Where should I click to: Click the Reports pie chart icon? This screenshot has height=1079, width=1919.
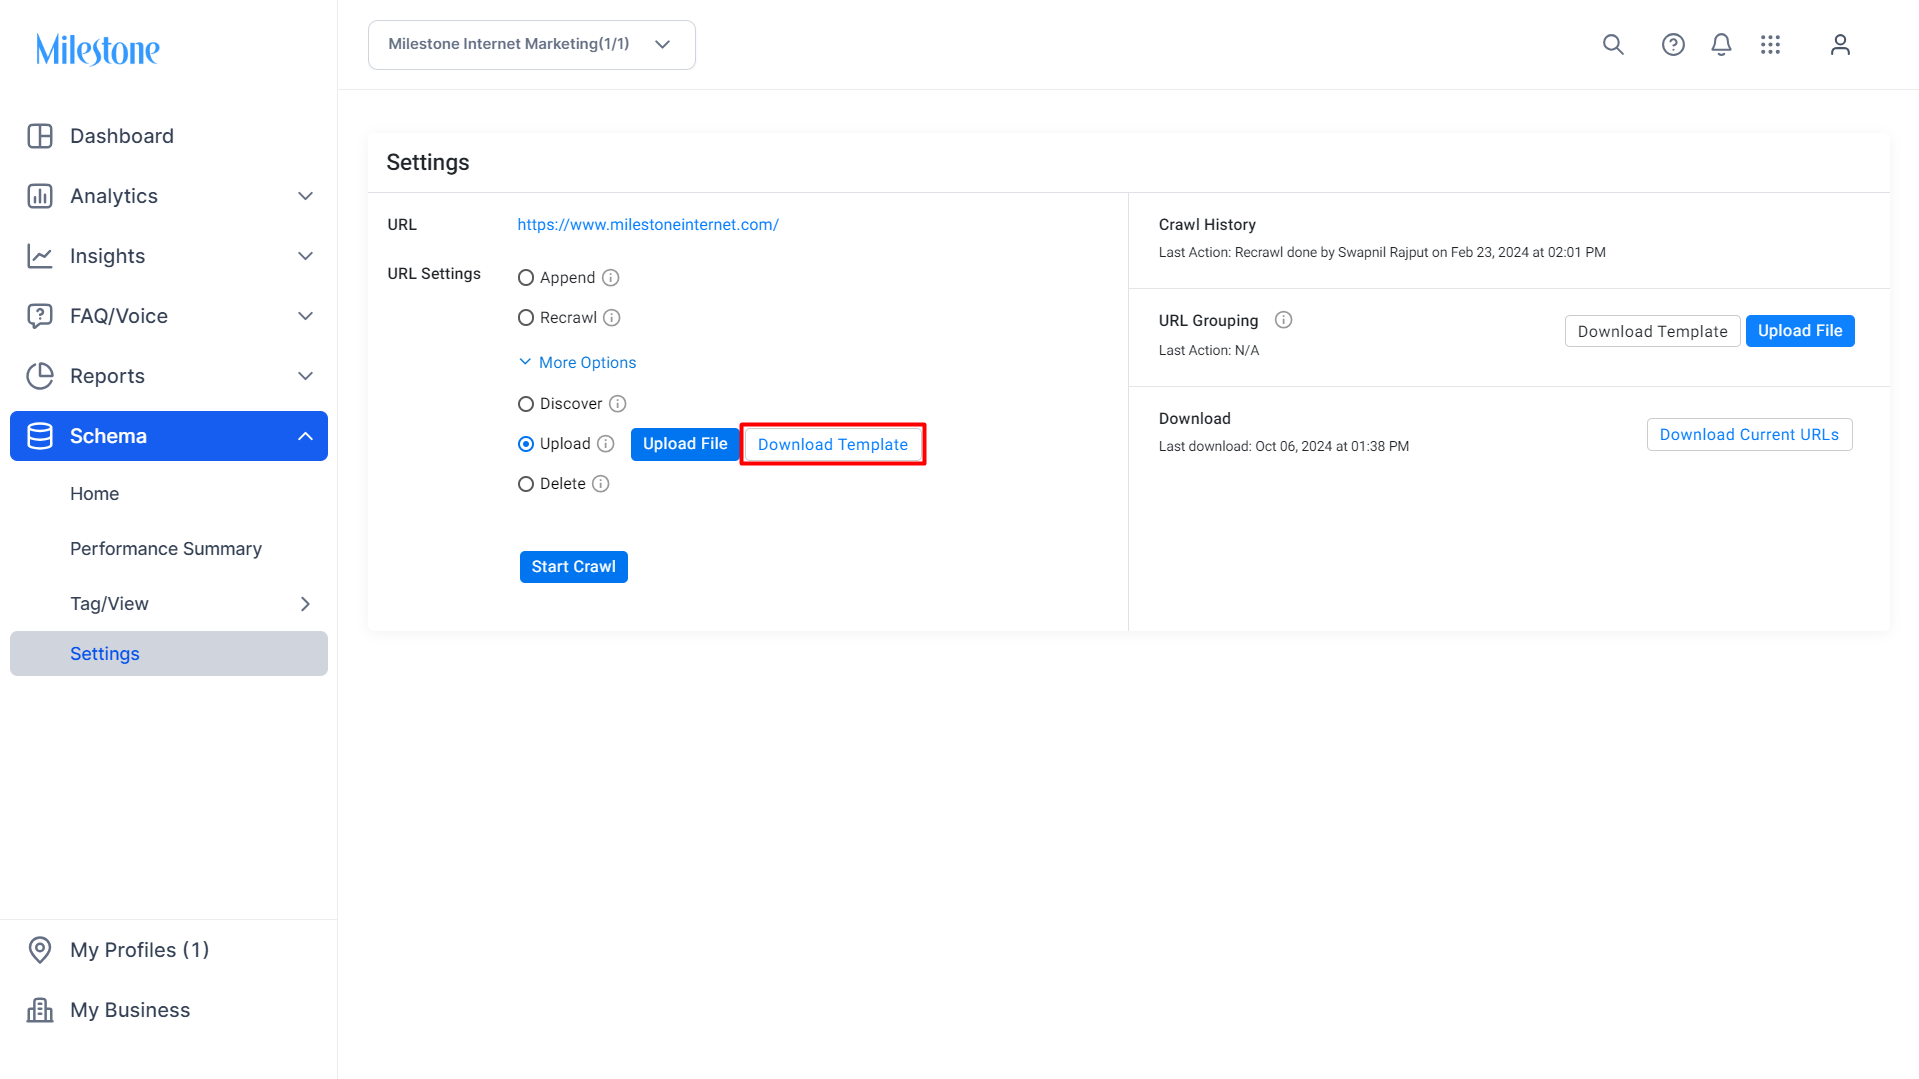click(40, 376)
